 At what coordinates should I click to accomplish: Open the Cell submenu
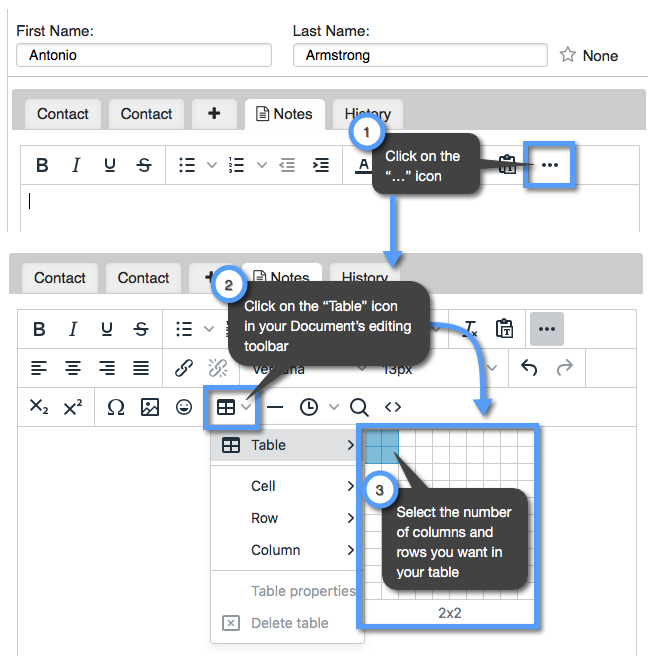(287, 486)
